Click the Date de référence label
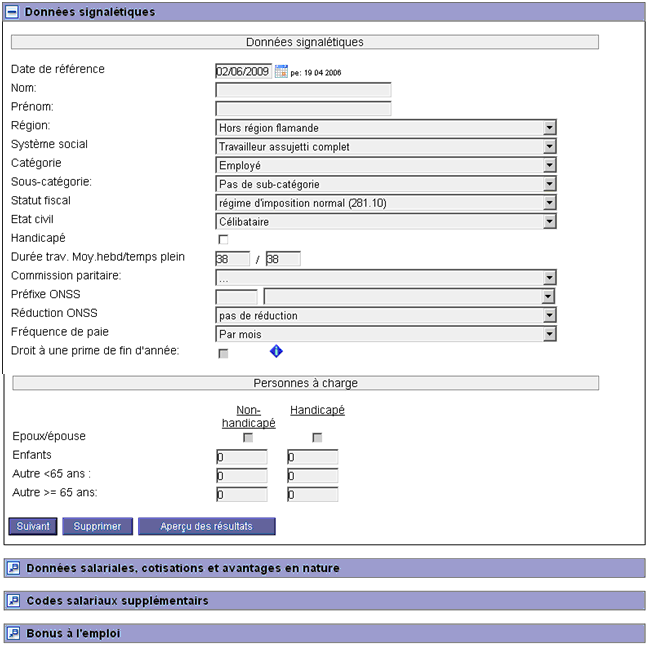The width and height of the screenshot is (647, 645). (x=58, y=69)
